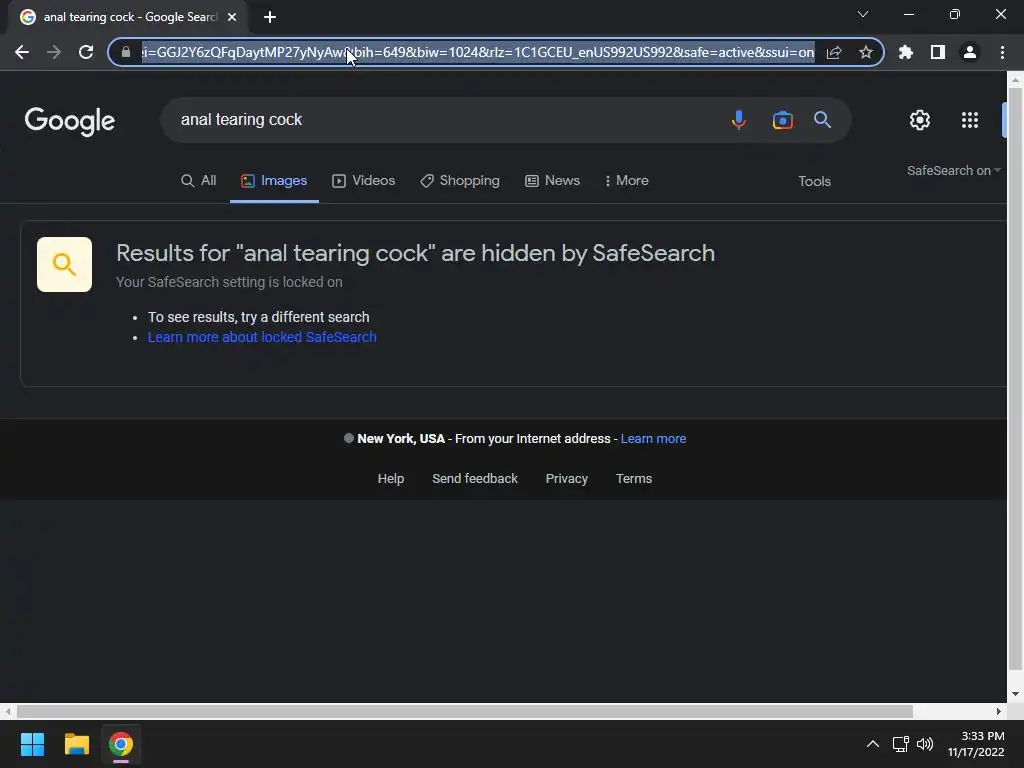Click the Google logo

tap(70, 121)
